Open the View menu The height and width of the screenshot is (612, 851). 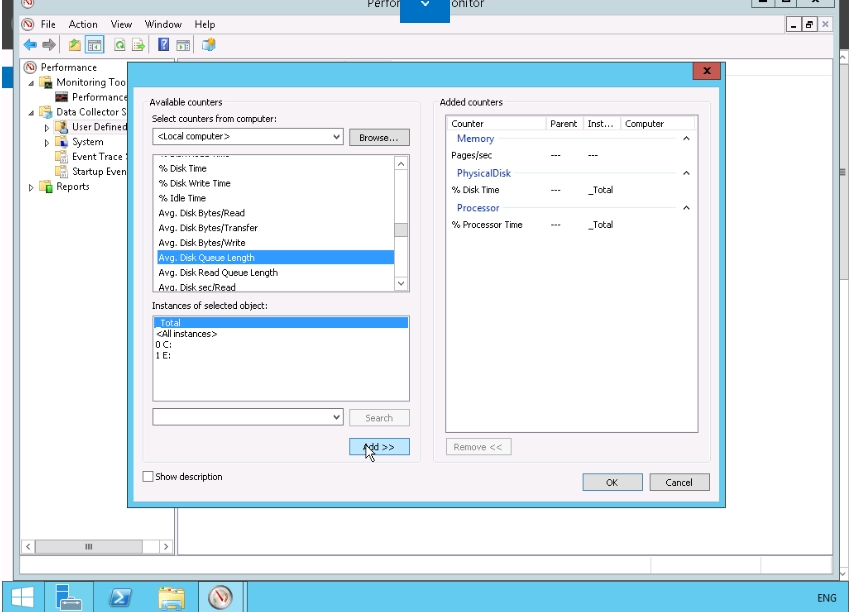(x=121, y=24)
